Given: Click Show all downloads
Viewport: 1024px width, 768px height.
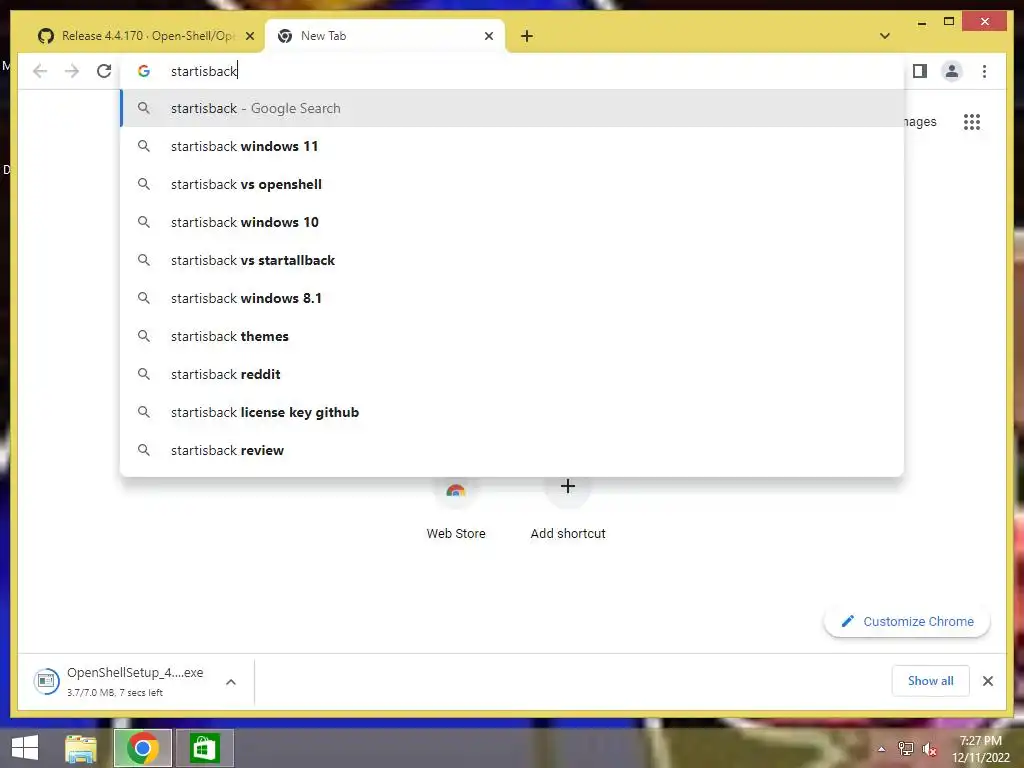Looking at the screenshot, I should click(930, 681).
